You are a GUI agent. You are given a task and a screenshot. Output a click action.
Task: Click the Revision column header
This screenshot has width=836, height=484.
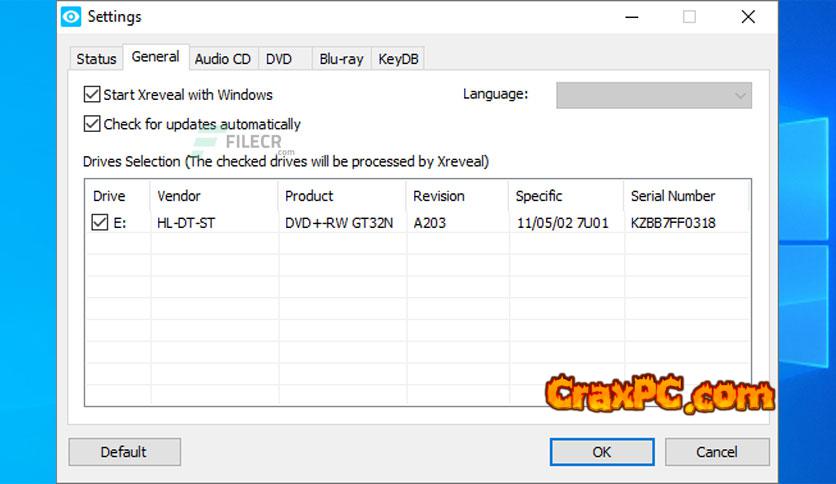tap(457, 196)
